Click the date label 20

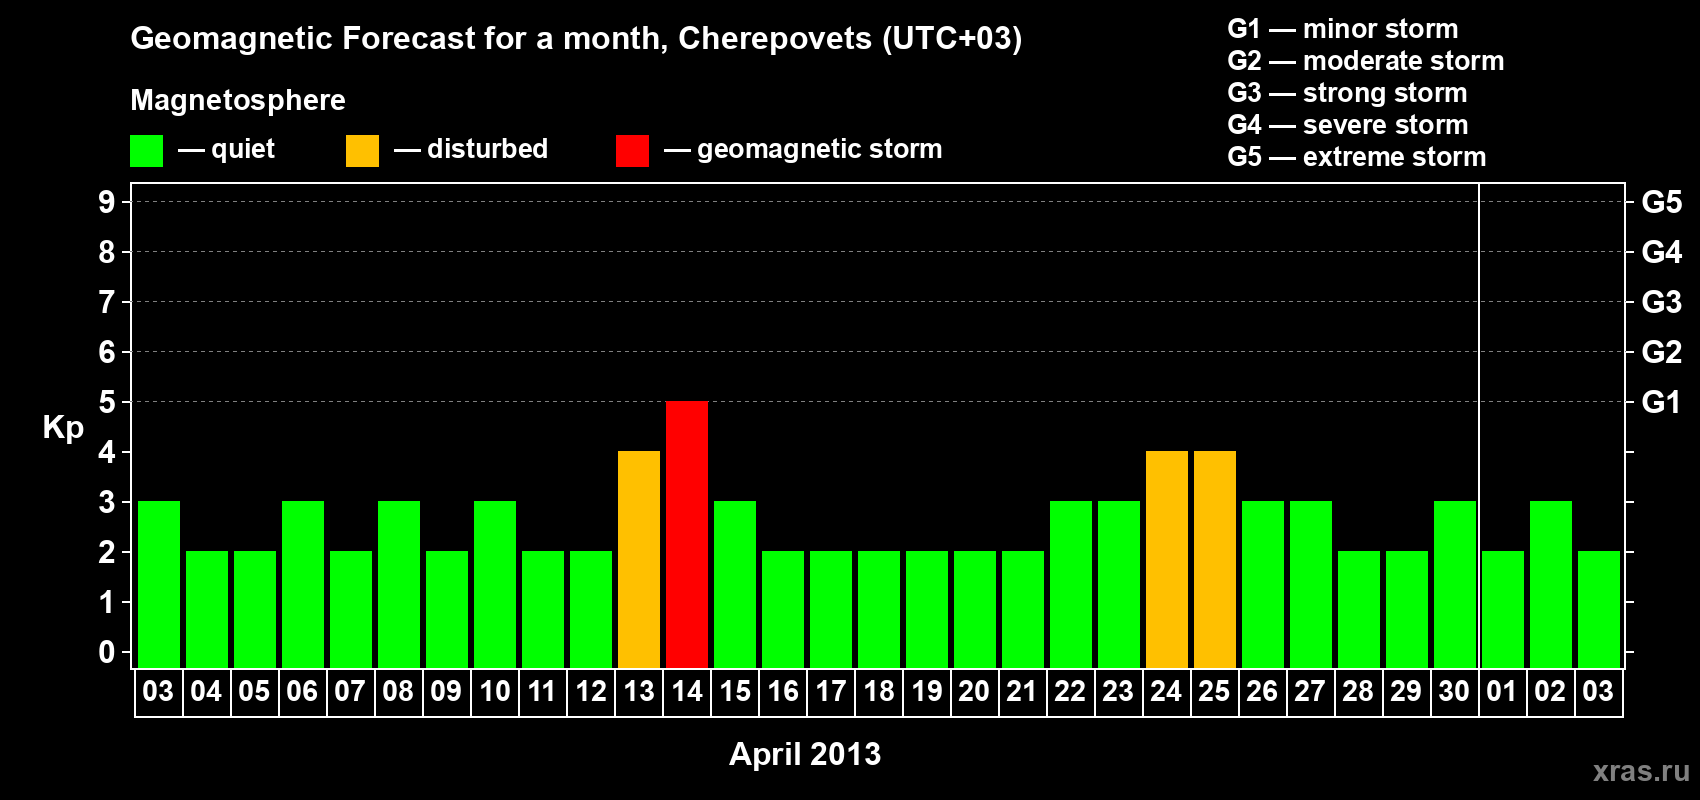[974, 691]
